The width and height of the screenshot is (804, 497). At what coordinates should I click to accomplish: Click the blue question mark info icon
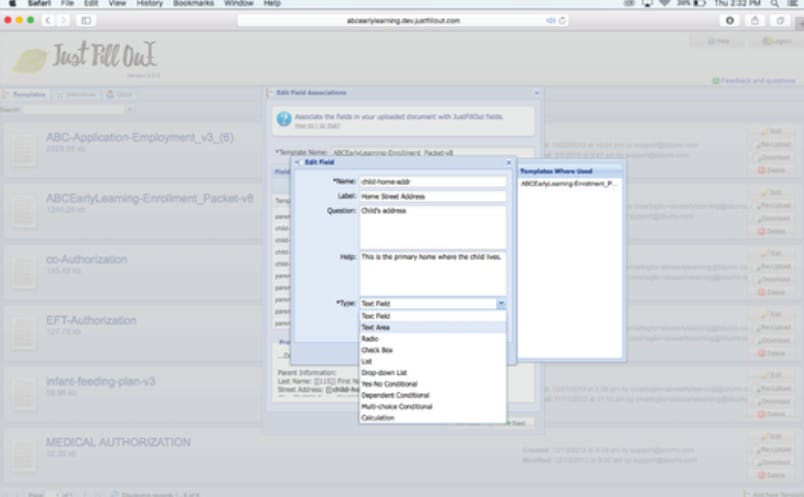coord(284,119)
